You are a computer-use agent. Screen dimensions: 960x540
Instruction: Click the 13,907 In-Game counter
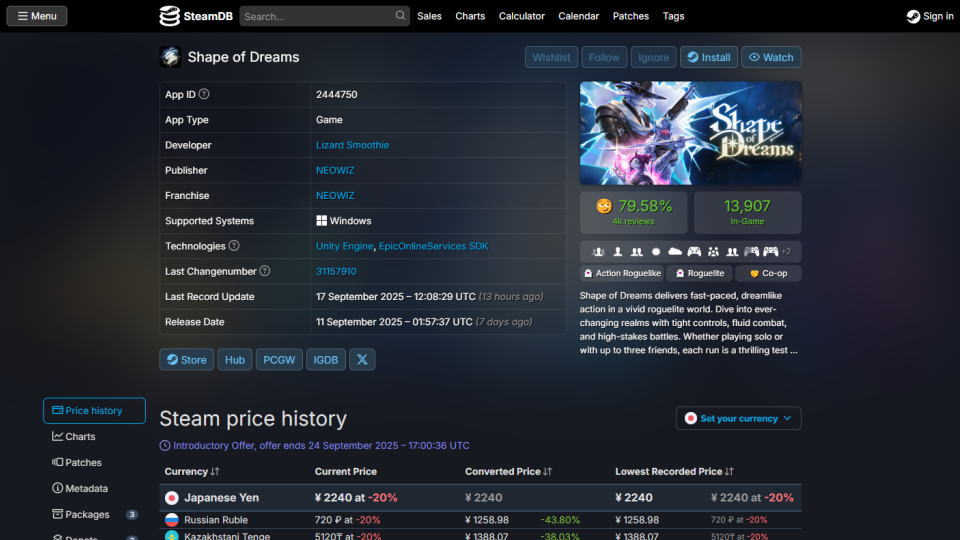click(748, 212)
